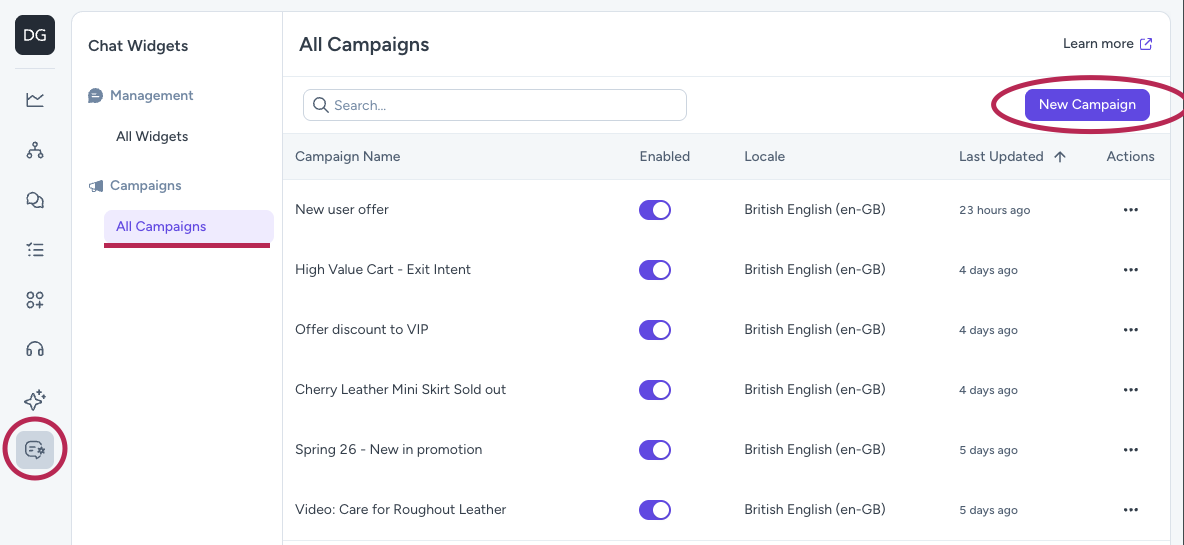Open the conversations chat bubbles icon
The height and width of the screenshot is (545, 1184).
point(35,200)
